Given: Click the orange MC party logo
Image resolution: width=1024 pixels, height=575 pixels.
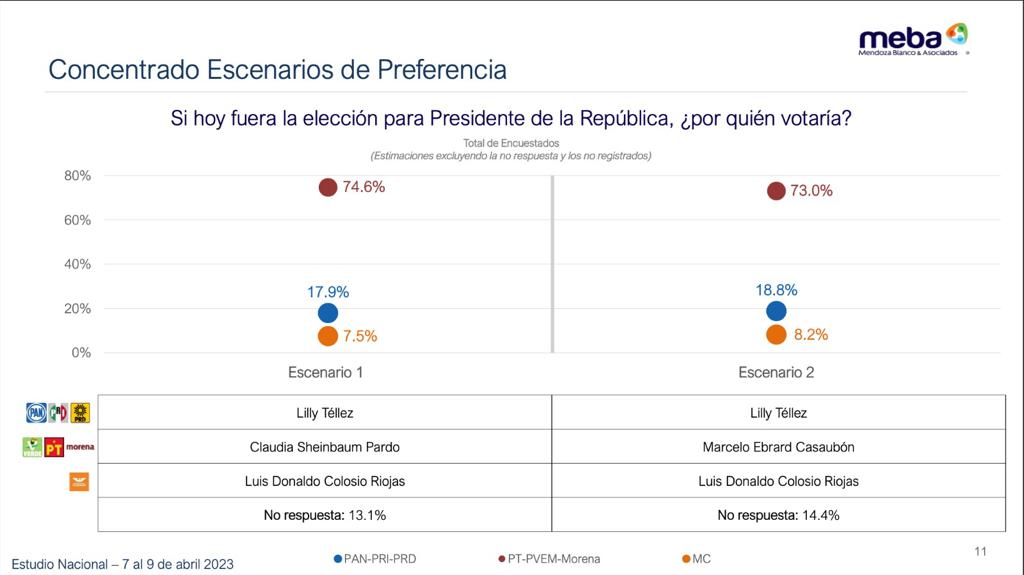Looking at the screenshot, I should pos(79,482).
